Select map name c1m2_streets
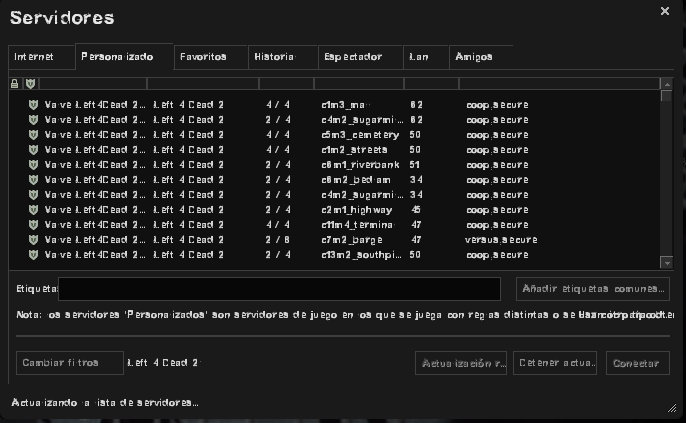This screenshot has width=686, height=423. tap(354, 150)
